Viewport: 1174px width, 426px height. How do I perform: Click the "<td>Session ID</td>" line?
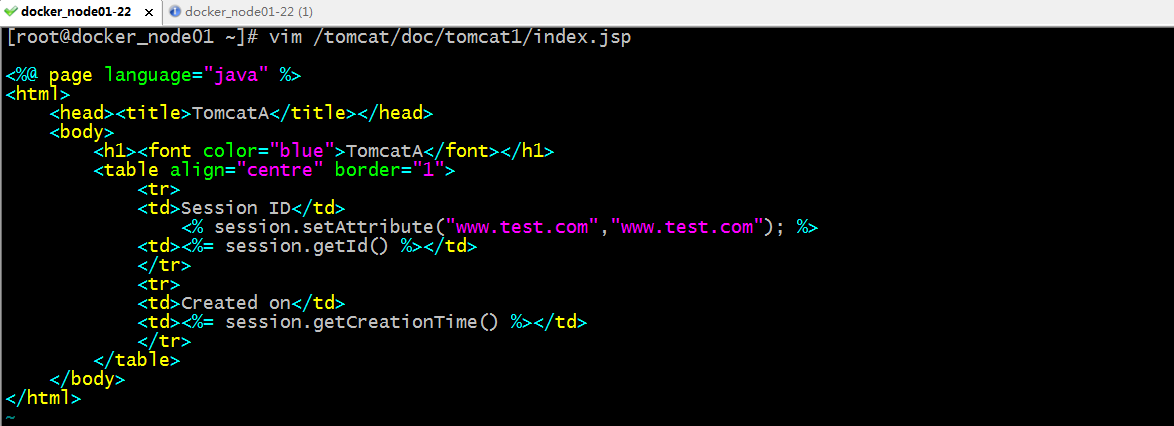click(x=242, y=209)
